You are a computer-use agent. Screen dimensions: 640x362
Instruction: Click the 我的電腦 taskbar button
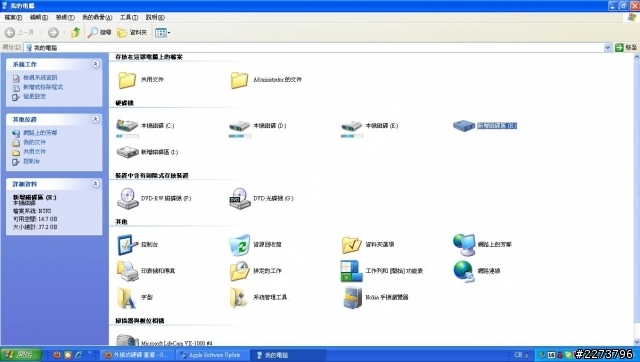(288, 355)
